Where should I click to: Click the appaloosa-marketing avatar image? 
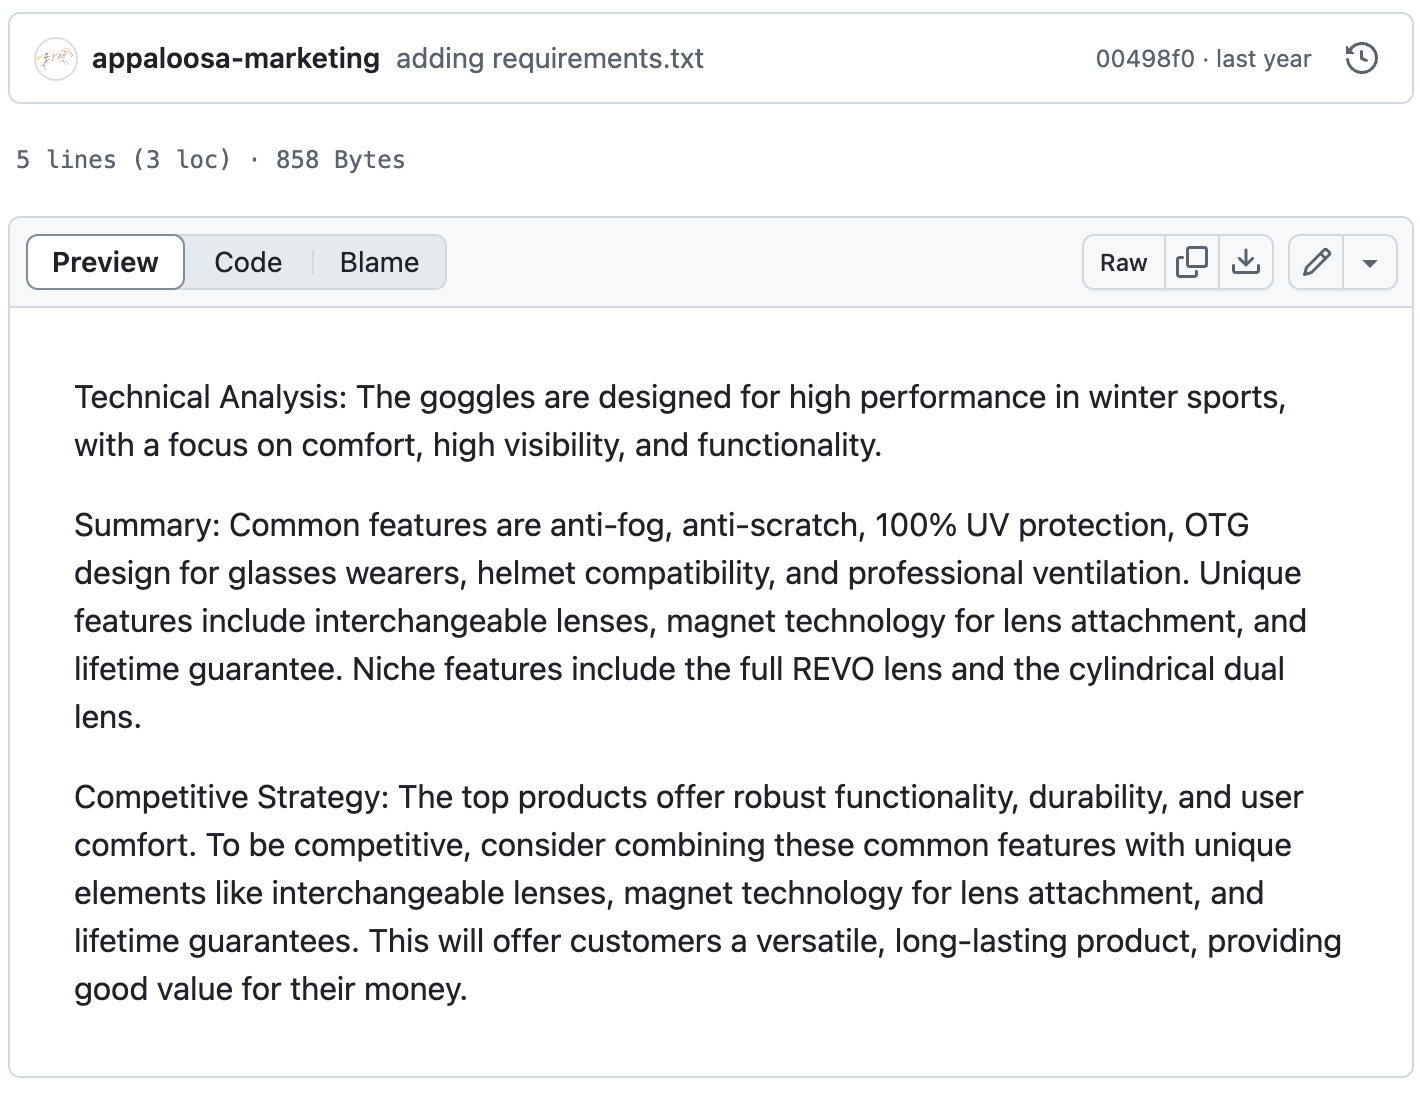pos(56,59)
